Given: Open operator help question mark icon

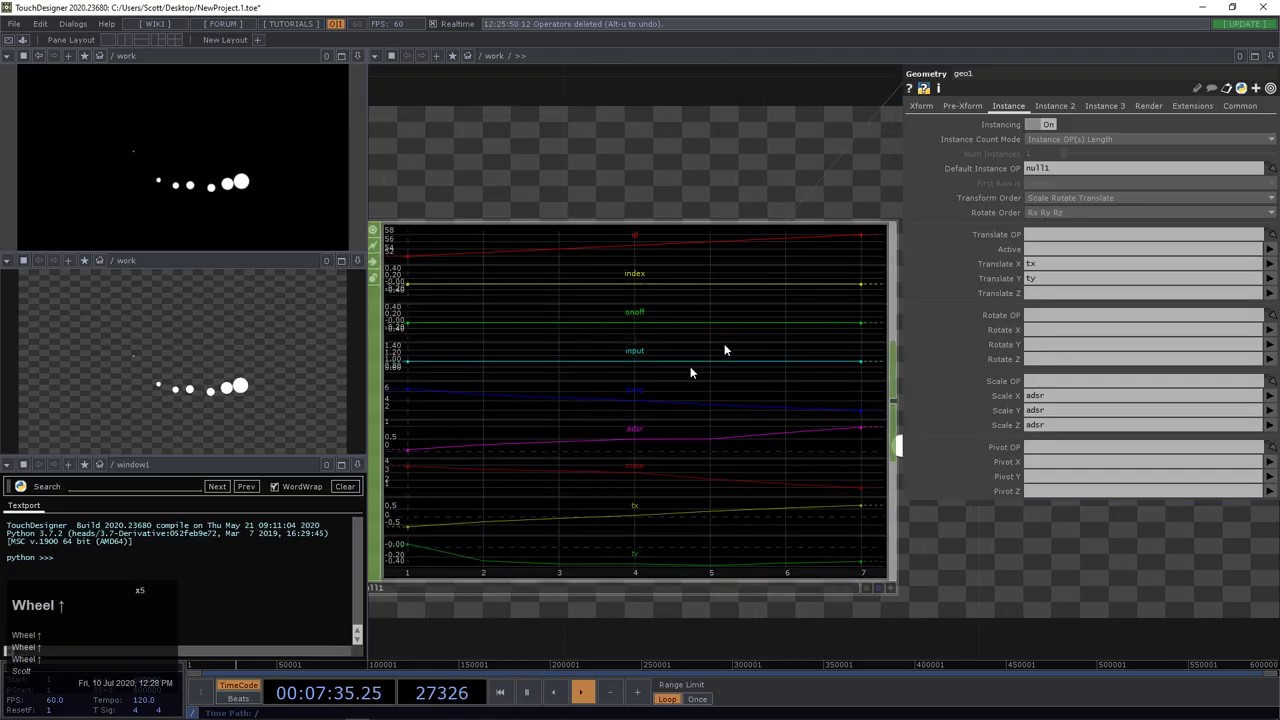Looking at the screenshot, I should coord(909,89).
